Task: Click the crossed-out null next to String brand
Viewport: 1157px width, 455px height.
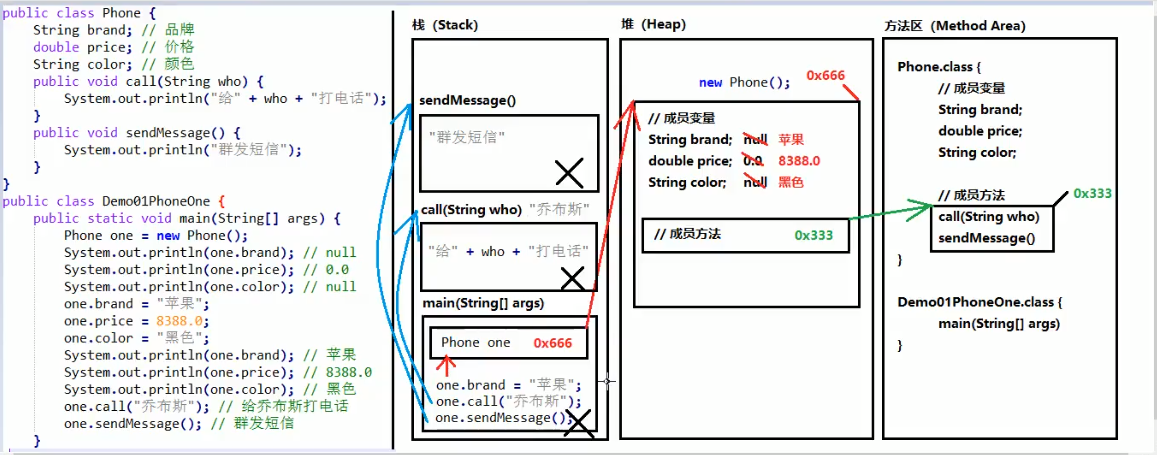Action: pos(756,139)
